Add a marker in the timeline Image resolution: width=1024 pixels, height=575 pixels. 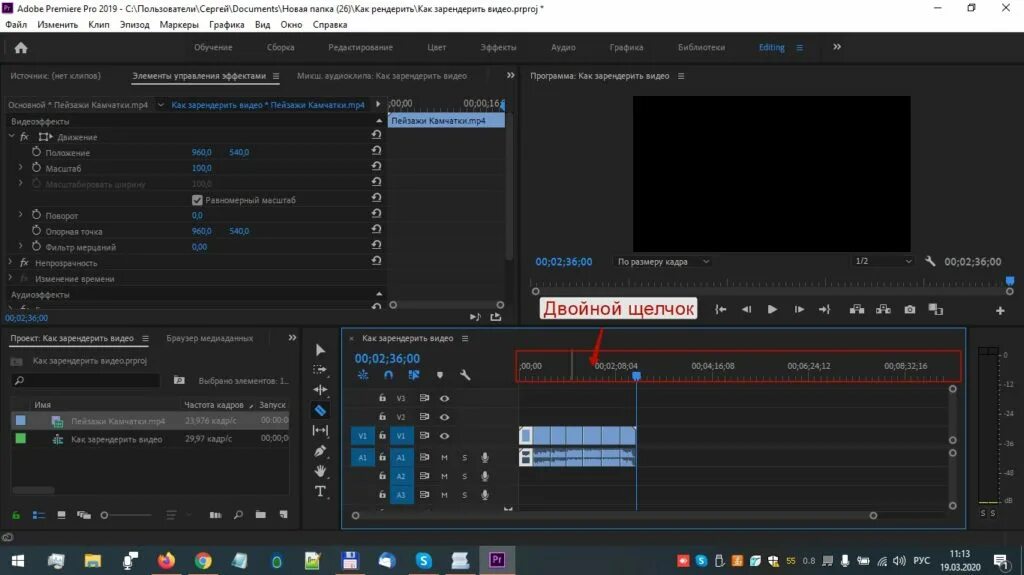pos(440,375)
